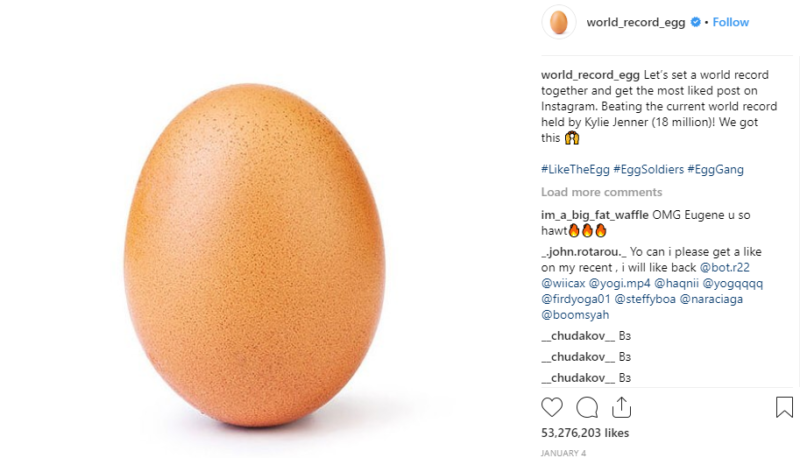The height and width of the screenshot is (458, 800).
Task: Open the _.john.rotarou._ commenter profile
Action: tap(583, 251)
